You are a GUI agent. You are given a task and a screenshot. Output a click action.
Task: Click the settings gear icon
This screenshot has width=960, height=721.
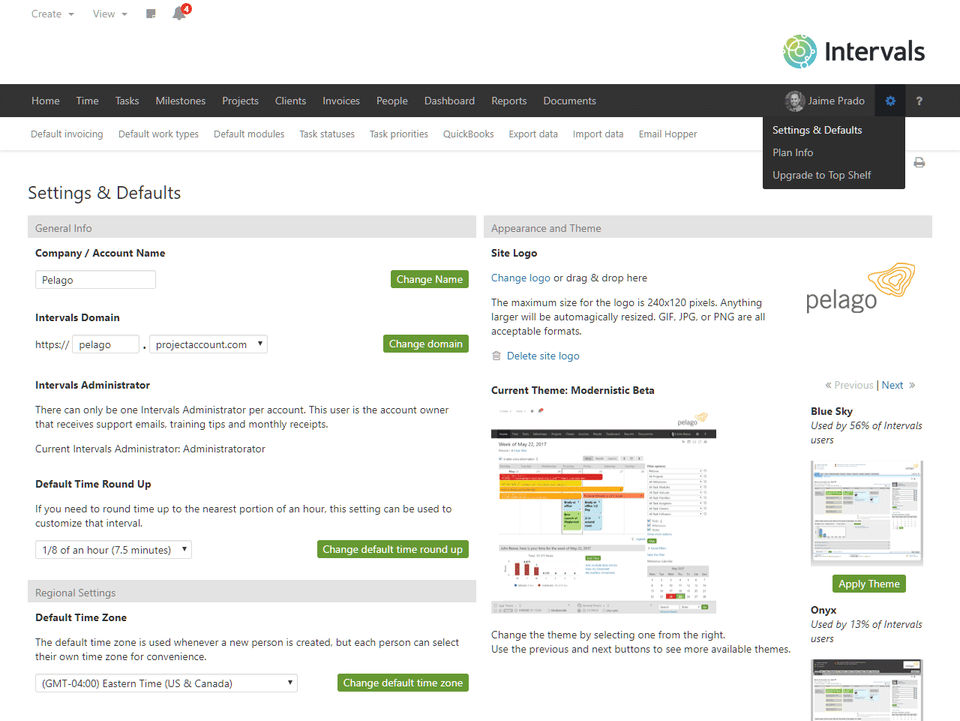coord(890,100)
